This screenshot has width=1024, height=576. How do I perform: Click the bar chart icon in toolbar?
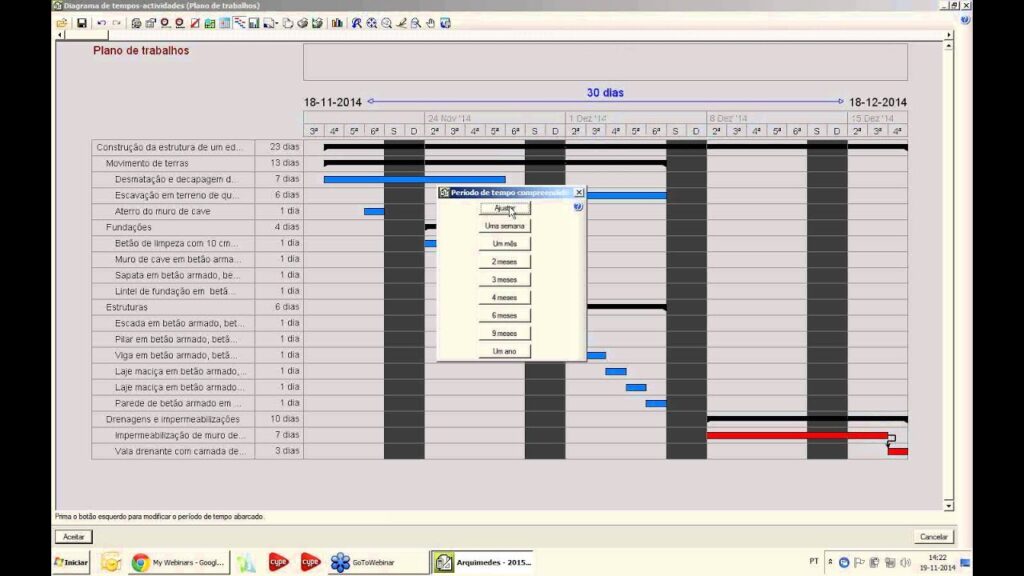point(337,23)
